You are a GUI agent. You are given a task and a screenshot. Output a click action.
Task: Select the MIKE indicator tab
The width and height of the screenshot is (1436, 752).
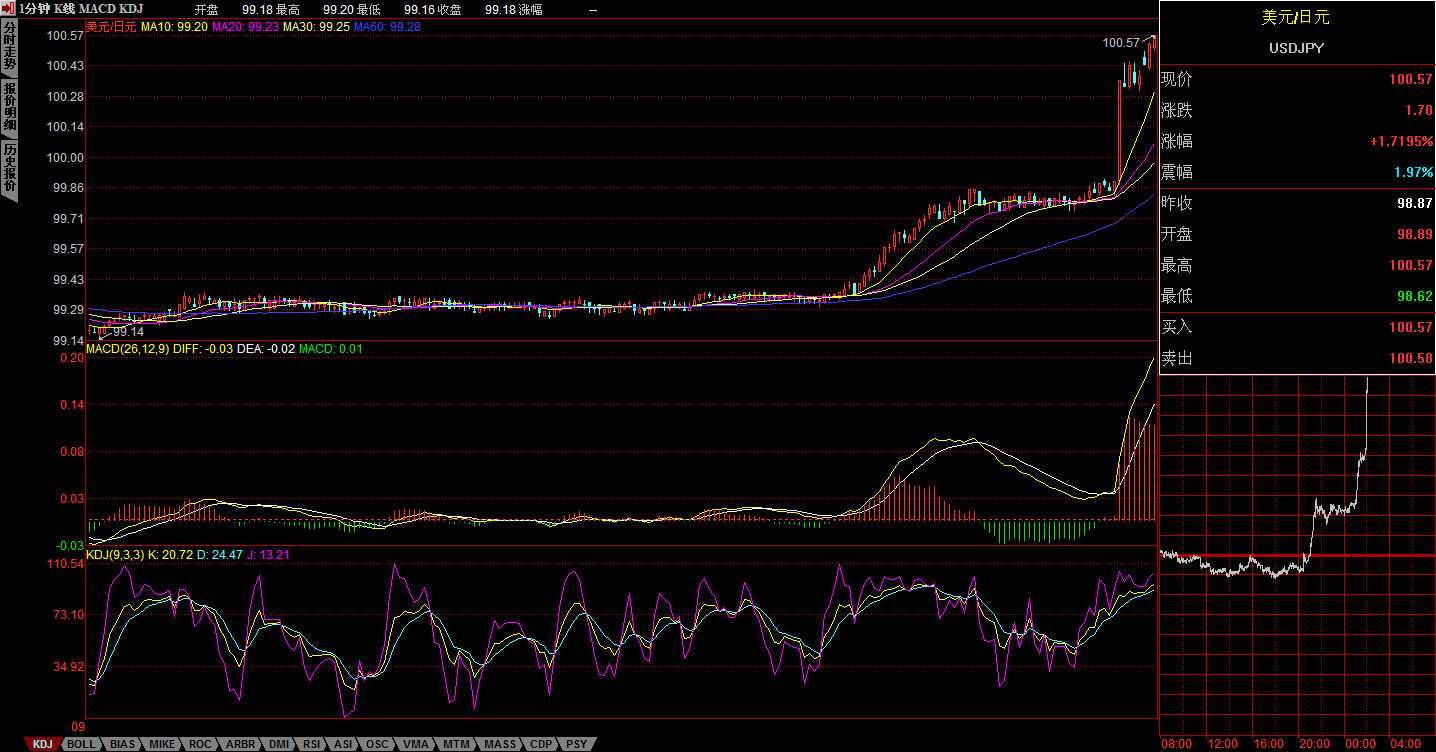tap(162, 745)
